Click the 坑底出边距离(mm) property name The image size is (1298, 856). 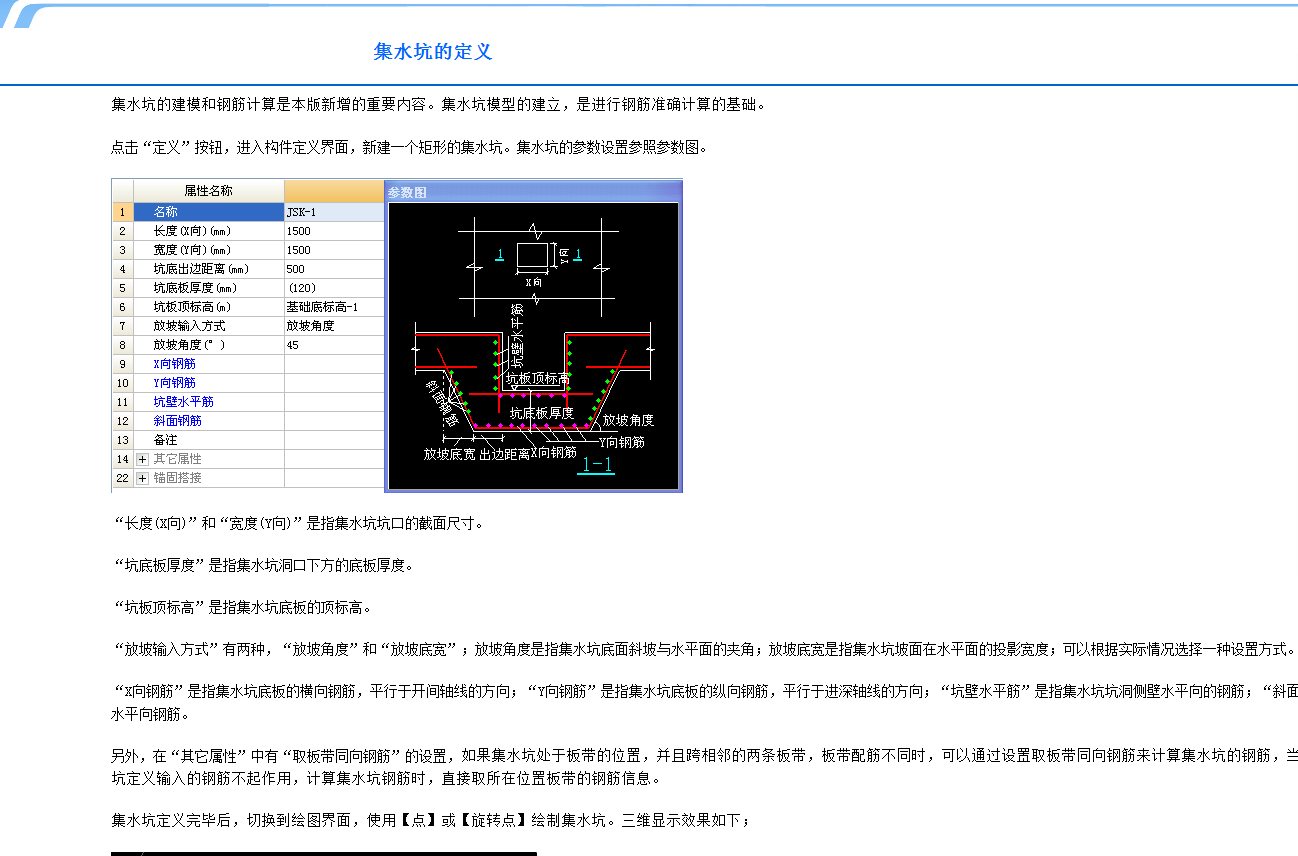click(x=201, y=269)
